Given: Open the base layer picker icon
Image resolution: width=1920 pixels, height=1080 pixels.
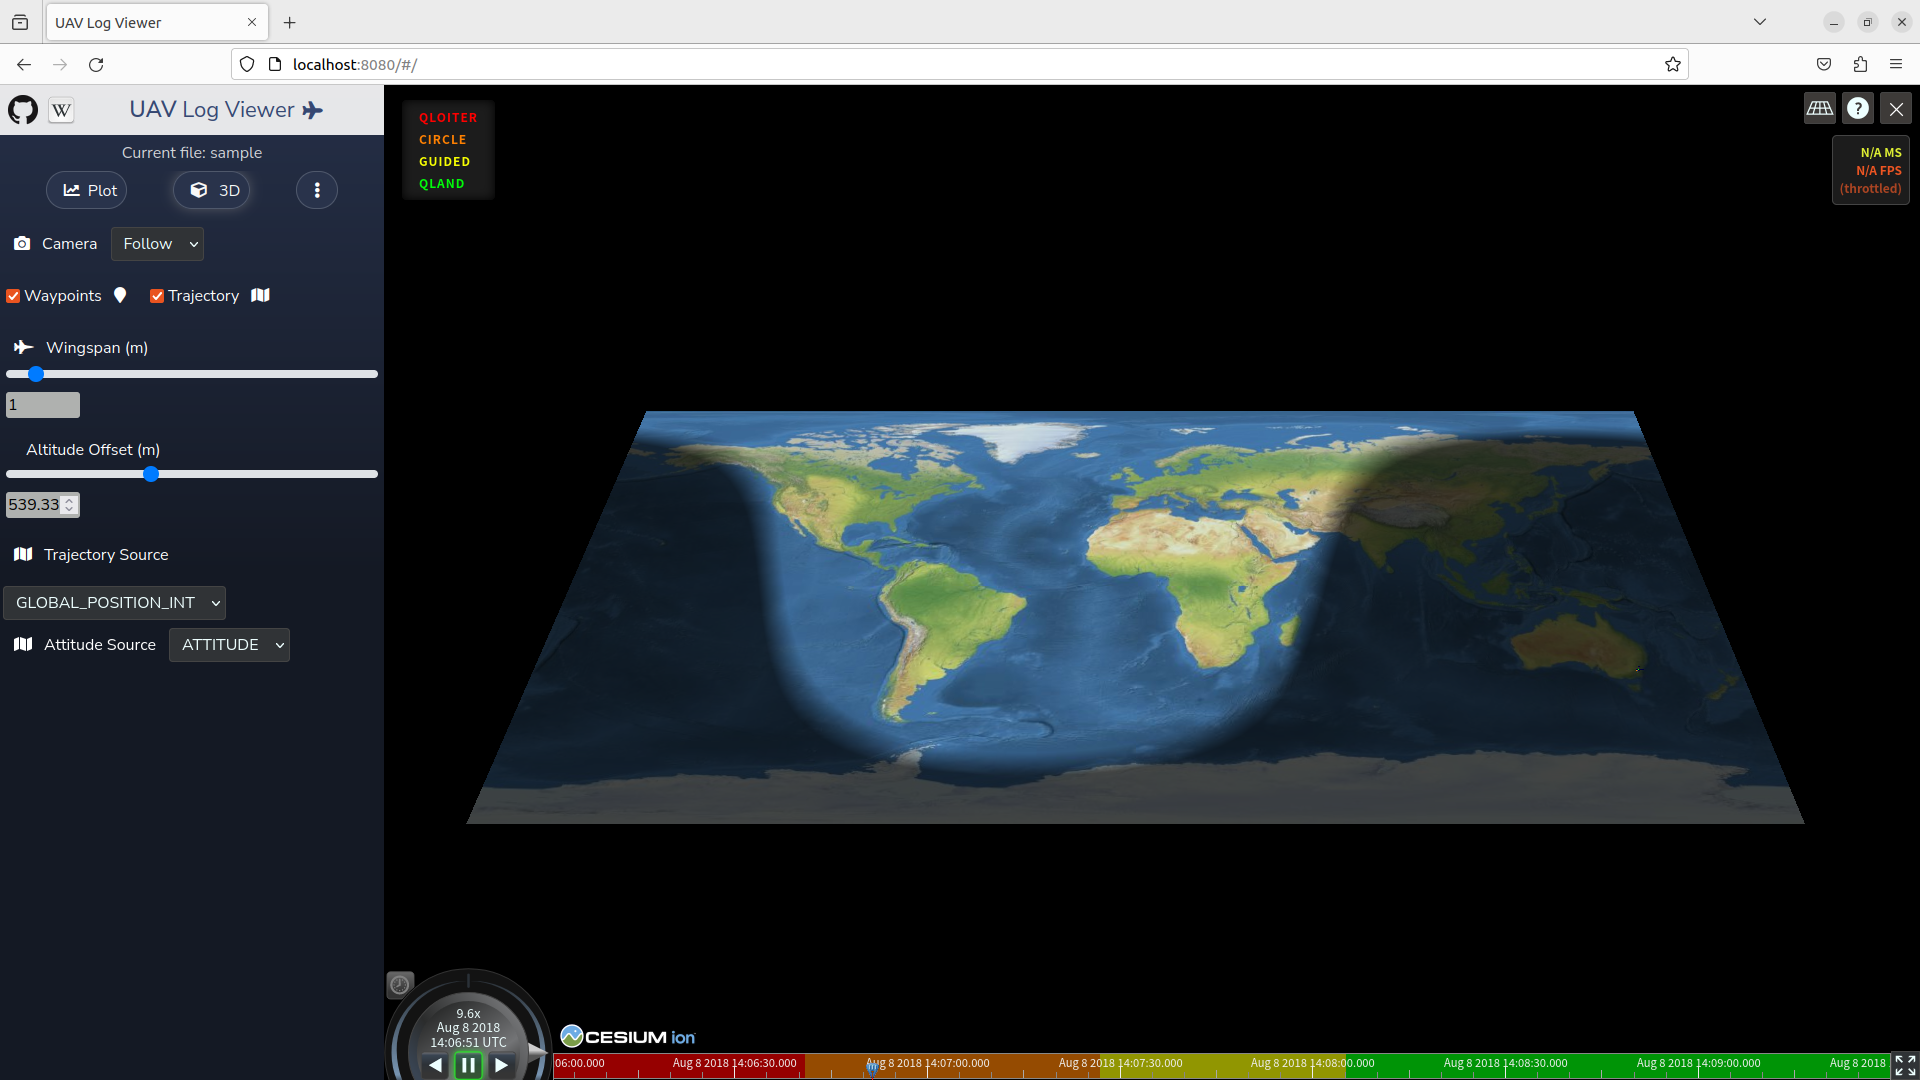Looking at the screenshot, I should [x=1819, y=108].
